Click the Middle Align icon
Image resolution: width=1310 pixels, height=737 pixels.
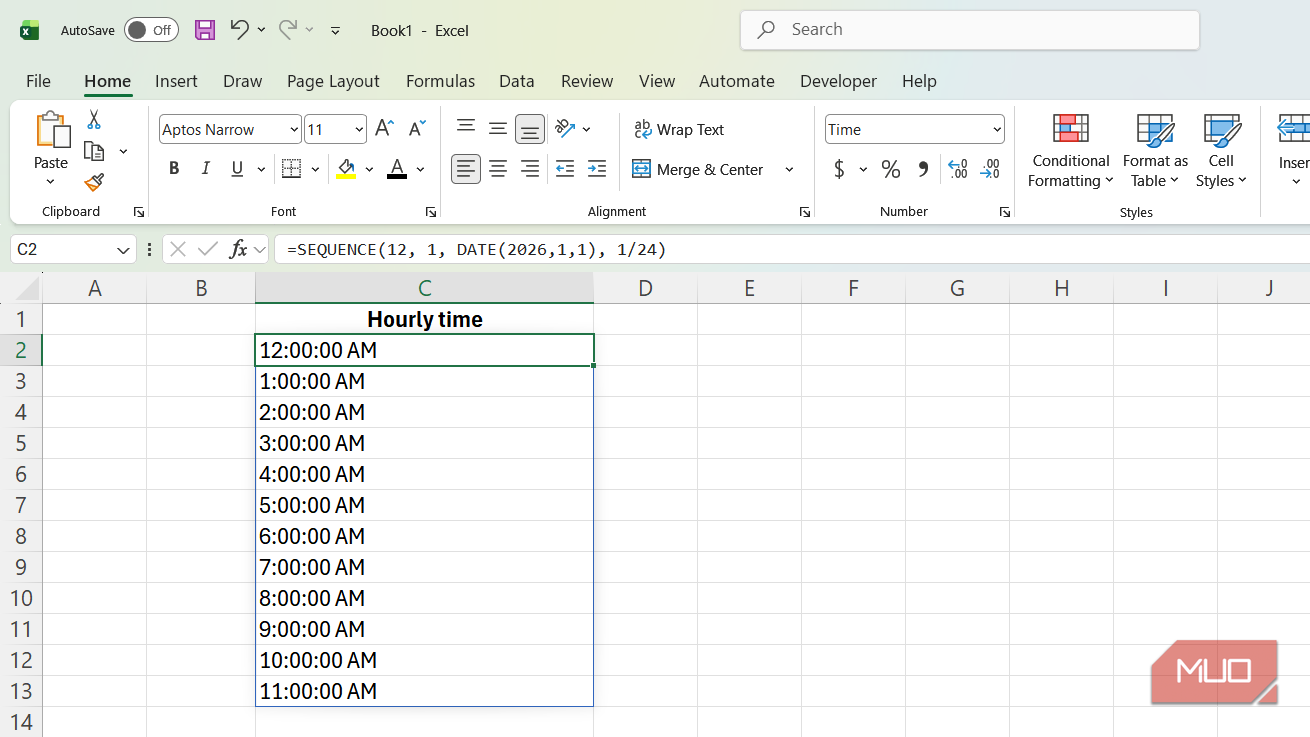497,128
